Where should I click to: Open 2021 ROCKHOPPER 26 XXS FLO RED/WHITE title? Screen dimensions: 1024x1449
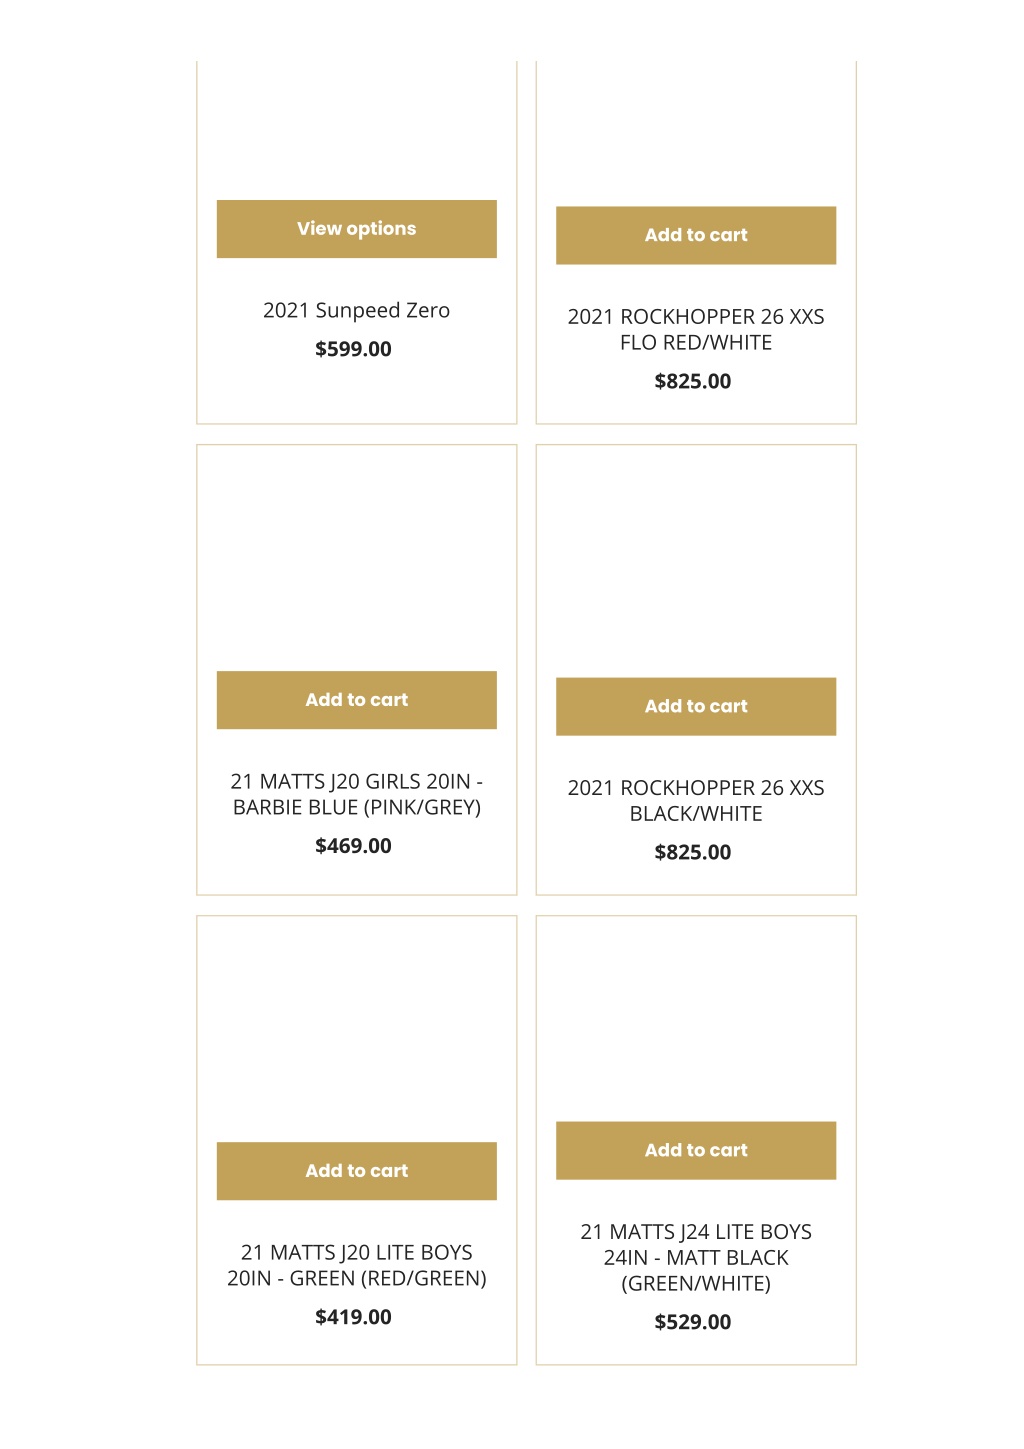coord(696,329)
